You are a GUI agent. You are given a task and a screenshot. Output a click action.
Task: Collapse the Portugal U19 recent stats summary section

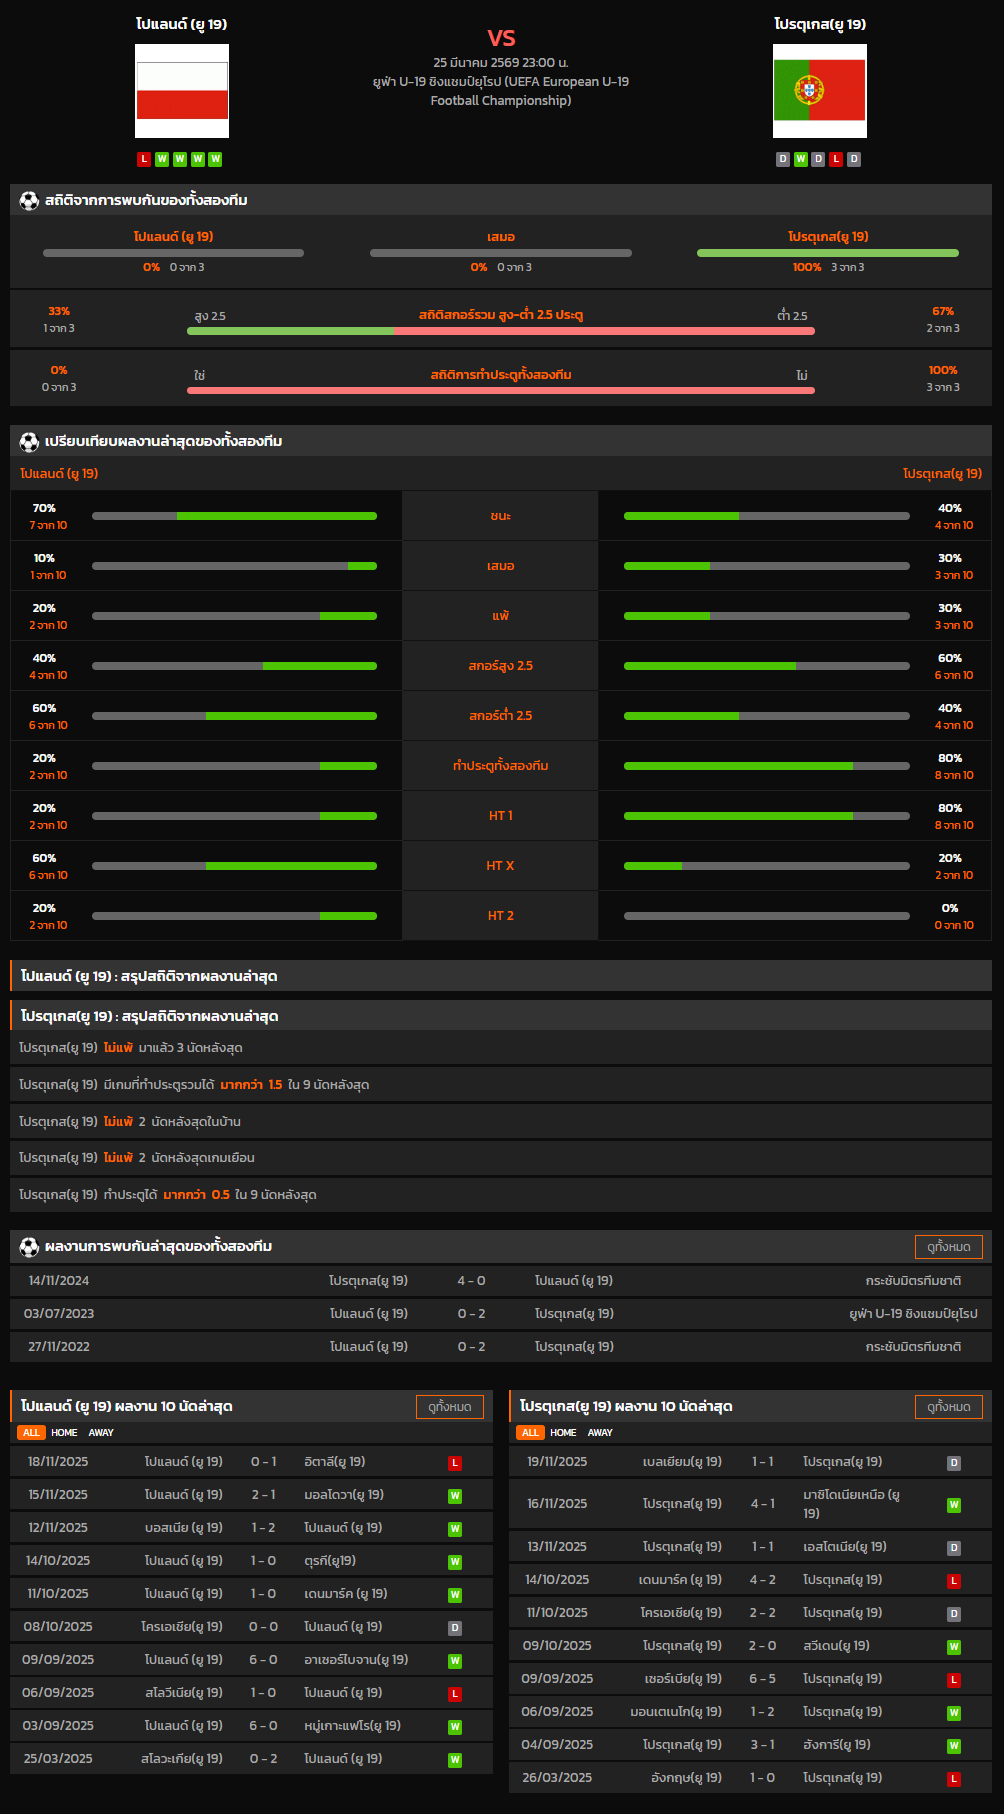500,1016
